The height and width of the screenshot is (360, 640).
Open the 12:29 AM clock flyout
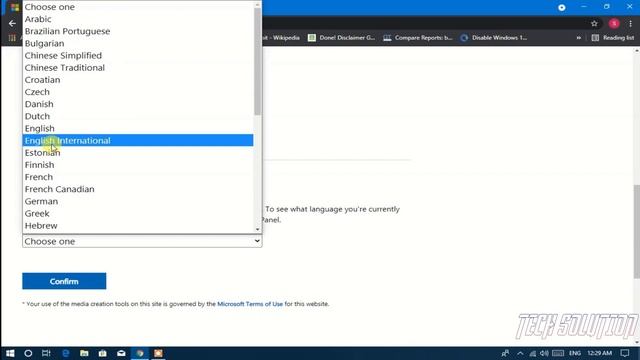600,353
